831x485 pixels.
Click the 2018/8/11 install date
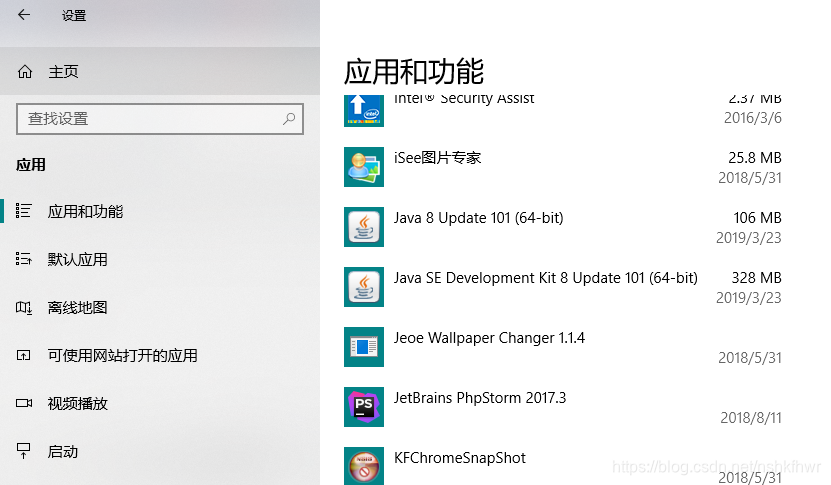click(x=750, y=418)
